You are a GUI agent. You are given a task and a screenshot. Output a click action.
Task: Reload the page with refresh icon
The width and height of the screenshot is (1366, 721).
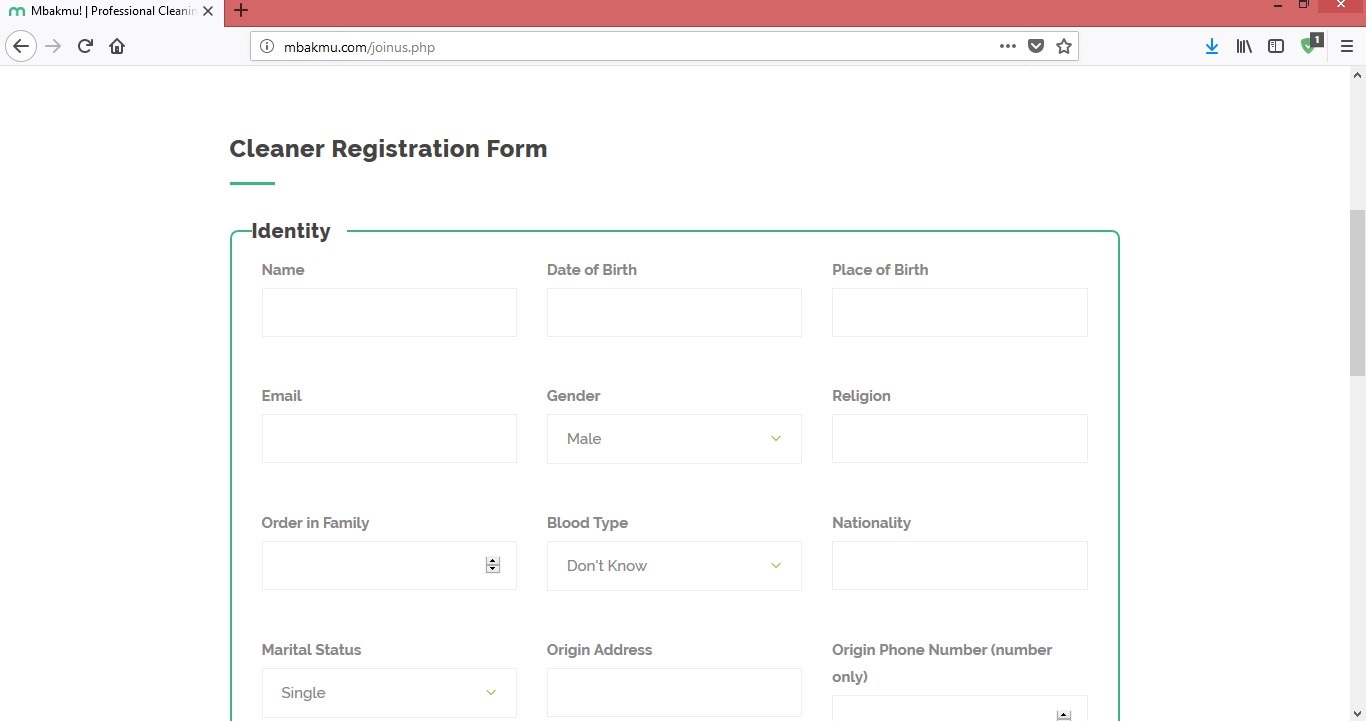[x=85, y=46]
